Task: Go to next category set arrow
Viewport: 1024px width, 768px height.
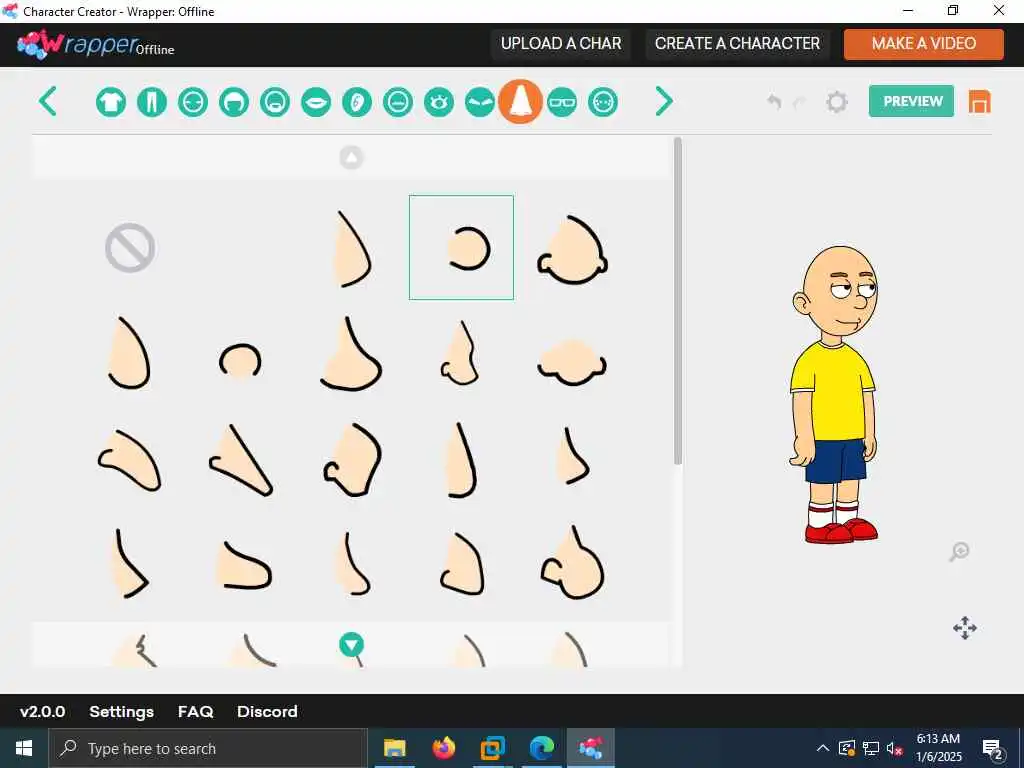Action: click(664, 101)
